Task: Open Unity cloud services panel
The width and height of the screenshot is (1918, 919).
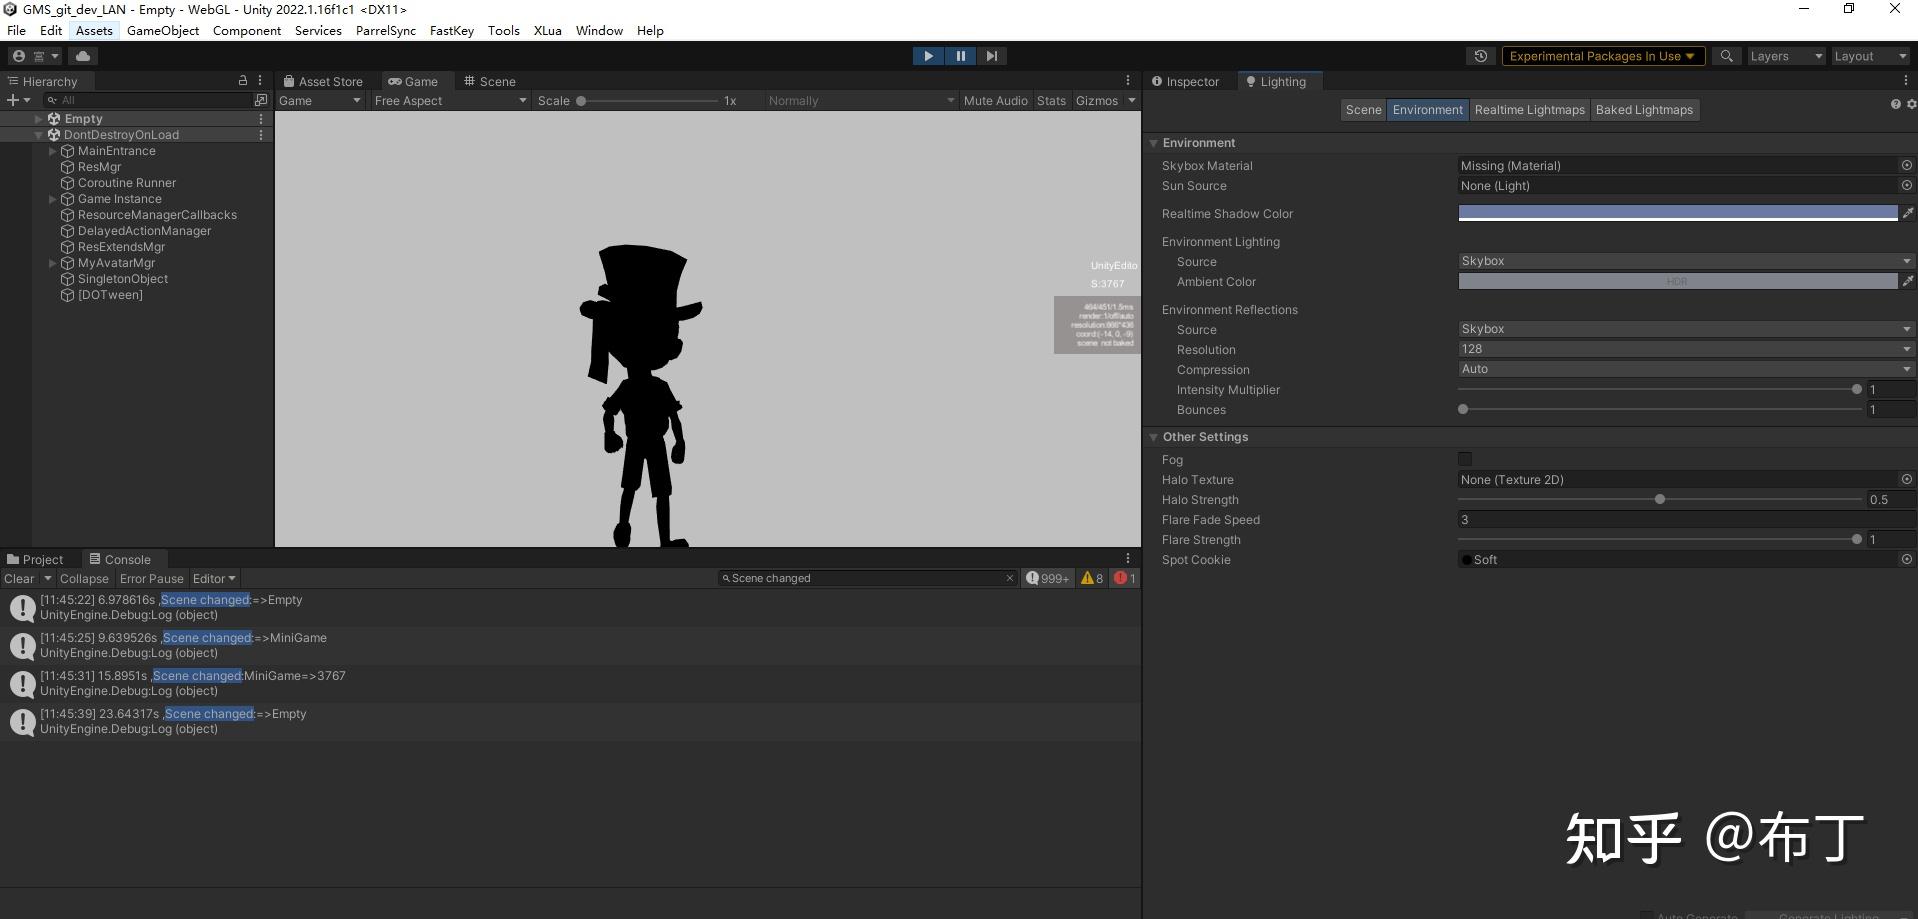Action: coord(83,56)
